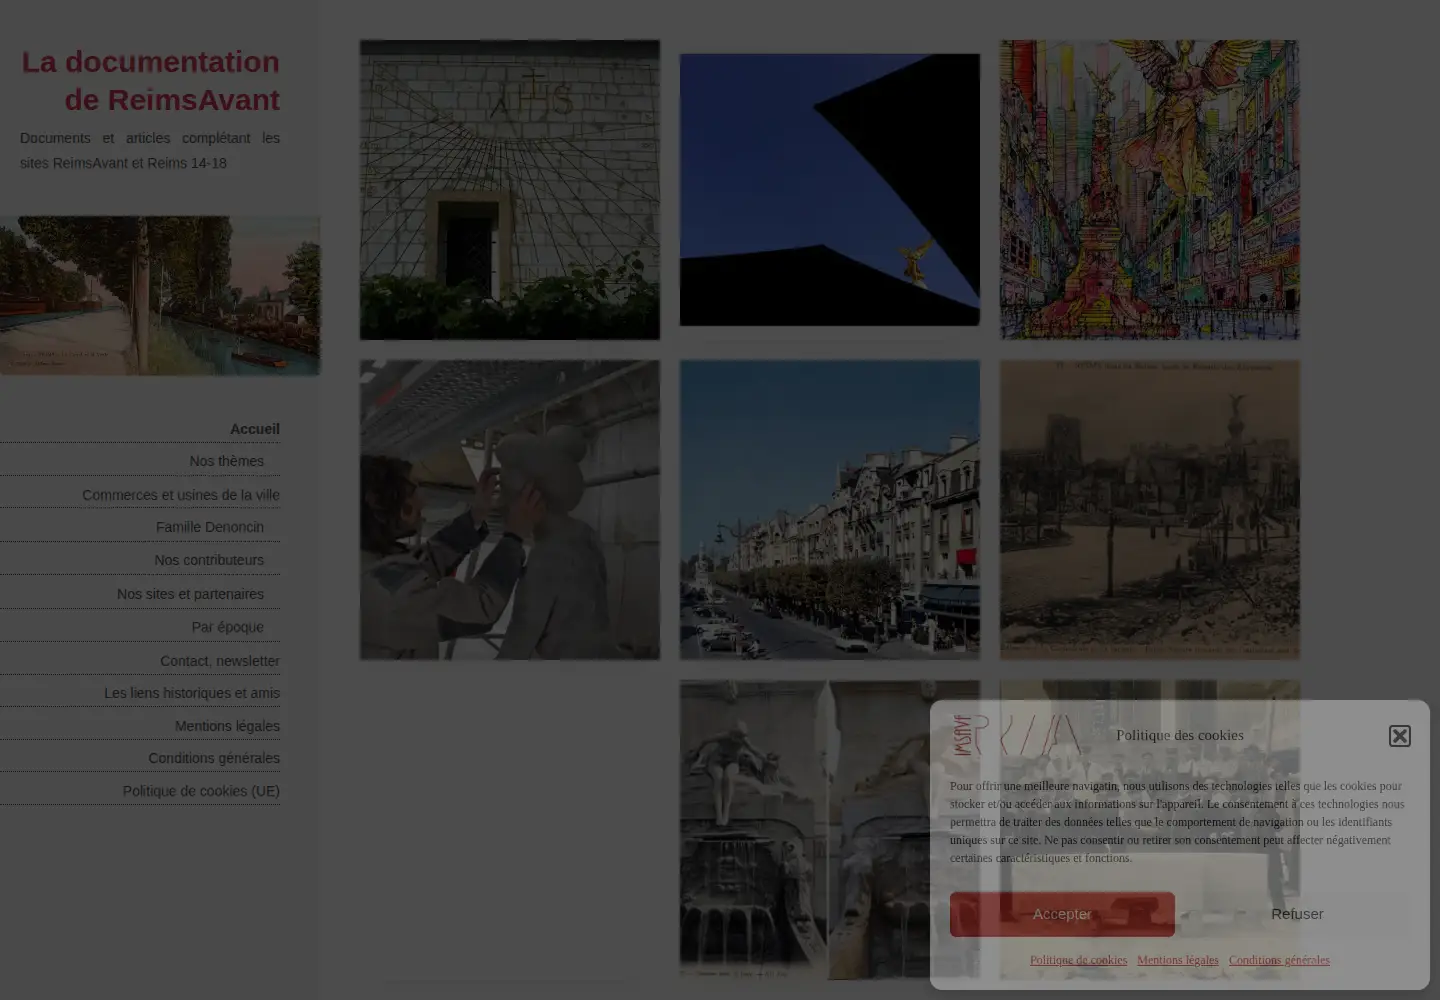Open the Famille Denoncin menu item
1440x1000 pixels.
coord(210,527)
